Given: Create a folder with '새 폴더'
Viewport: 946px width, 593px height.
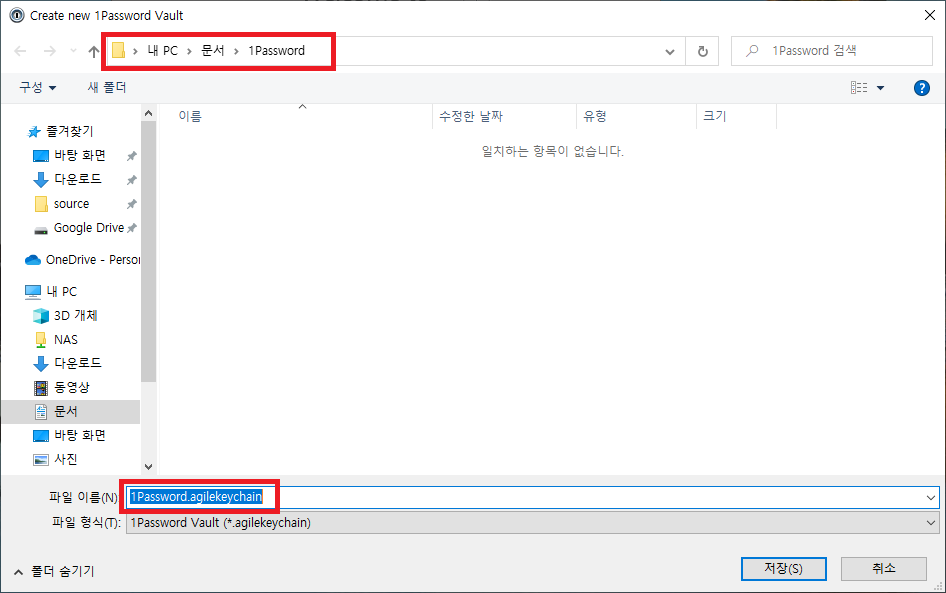Looking at the screenshot, I should tap(106, 87).
